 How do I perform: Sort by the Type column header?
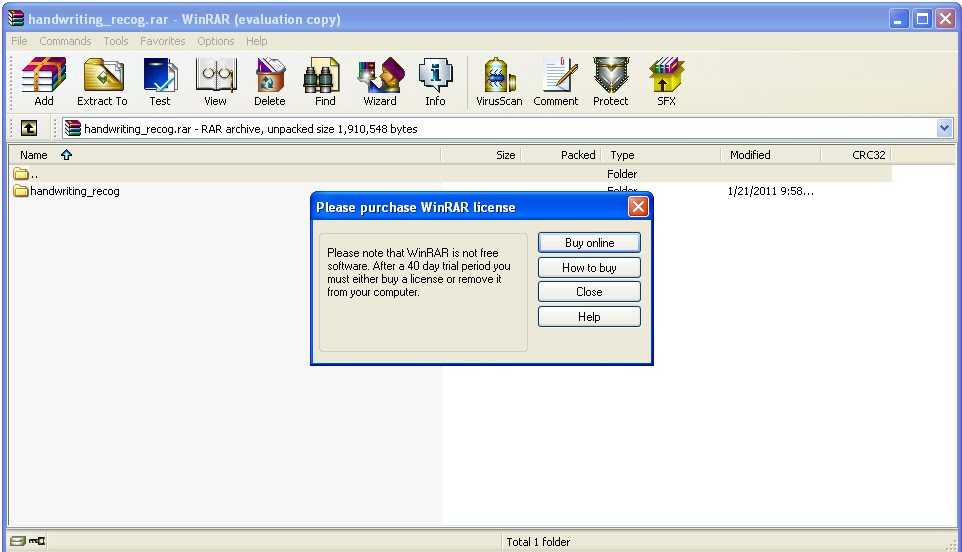661,155
